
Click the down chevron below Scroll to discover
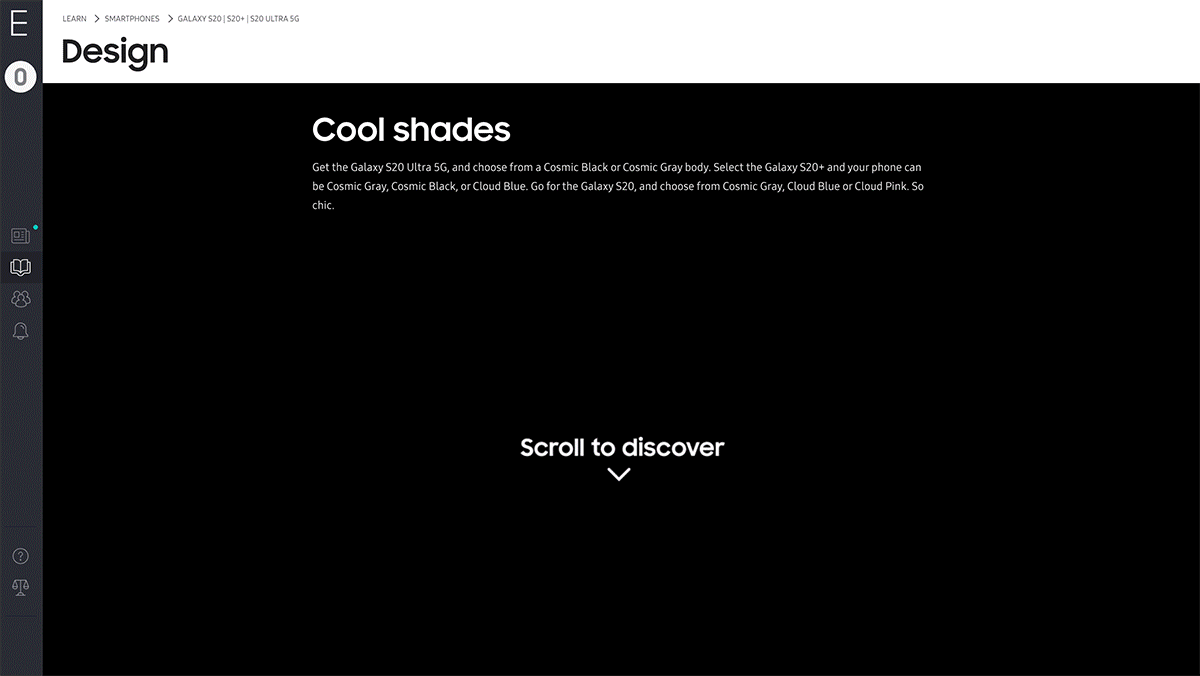[x=619, y=474]
